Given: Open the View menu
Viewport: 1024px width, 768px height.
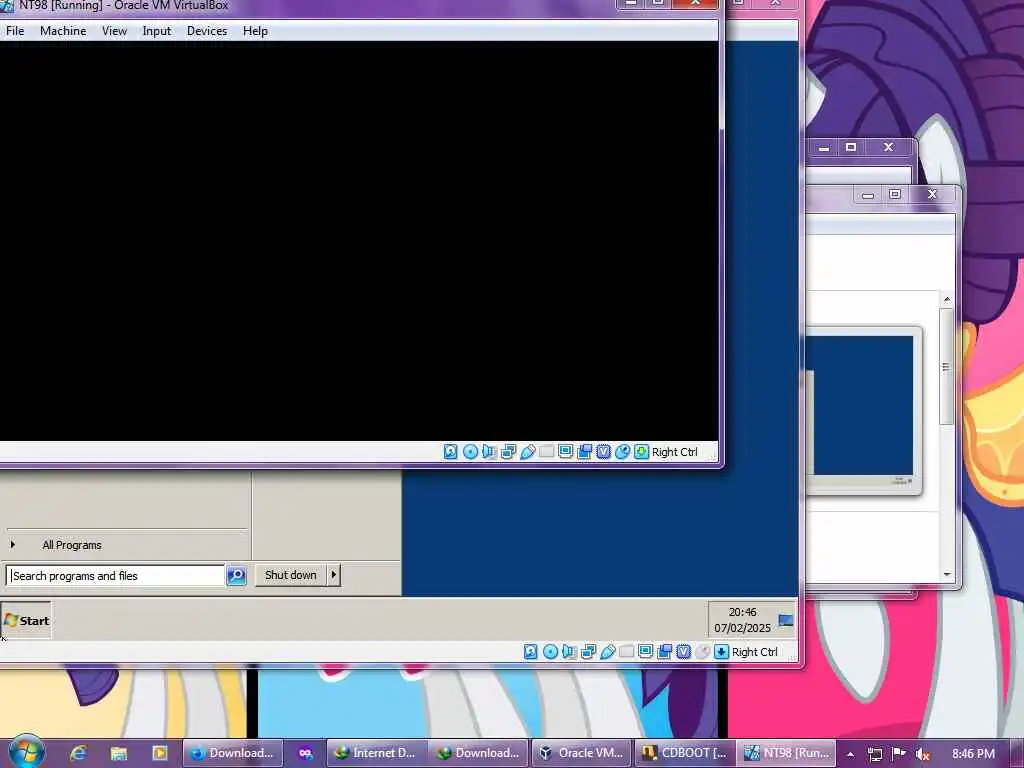Looking at the screenshot, I should pos(114,31).
